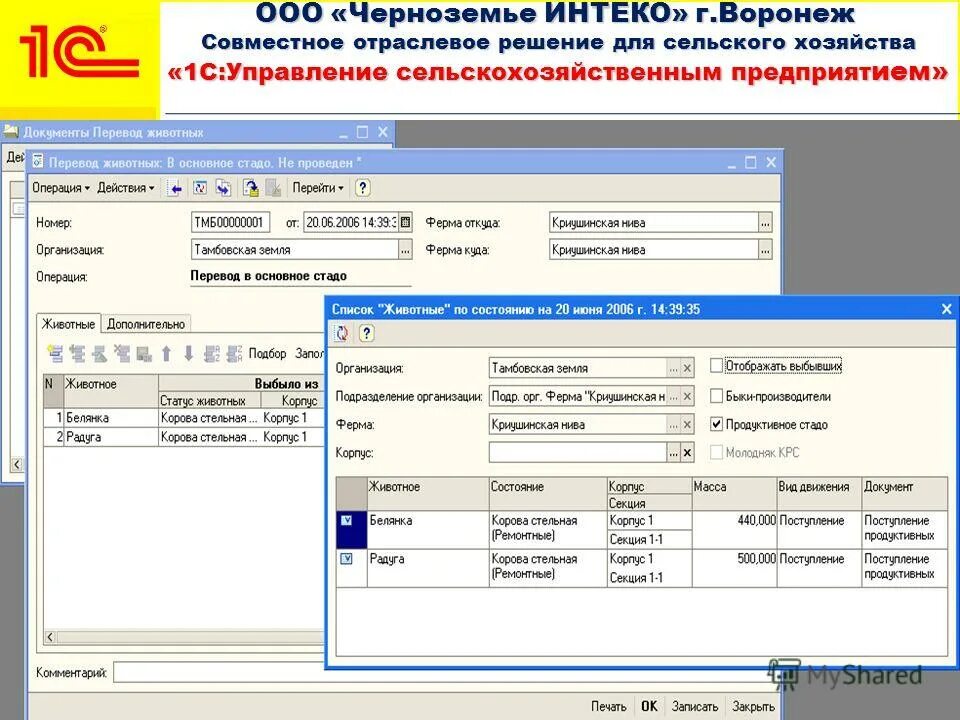
Task: Click the back navigation arrow icon
Action: 175,190
